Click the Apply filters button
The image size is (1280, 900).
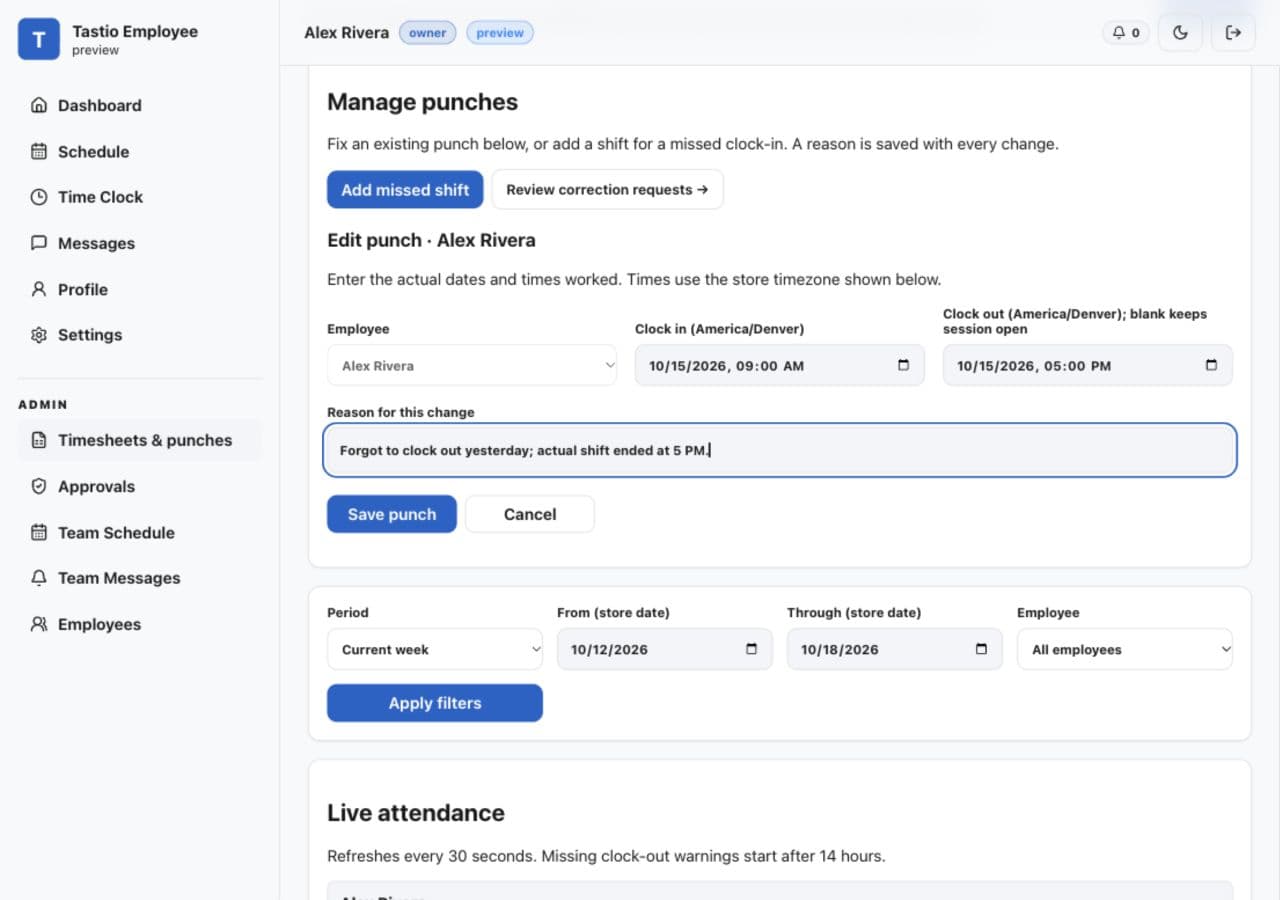[435, 703]
